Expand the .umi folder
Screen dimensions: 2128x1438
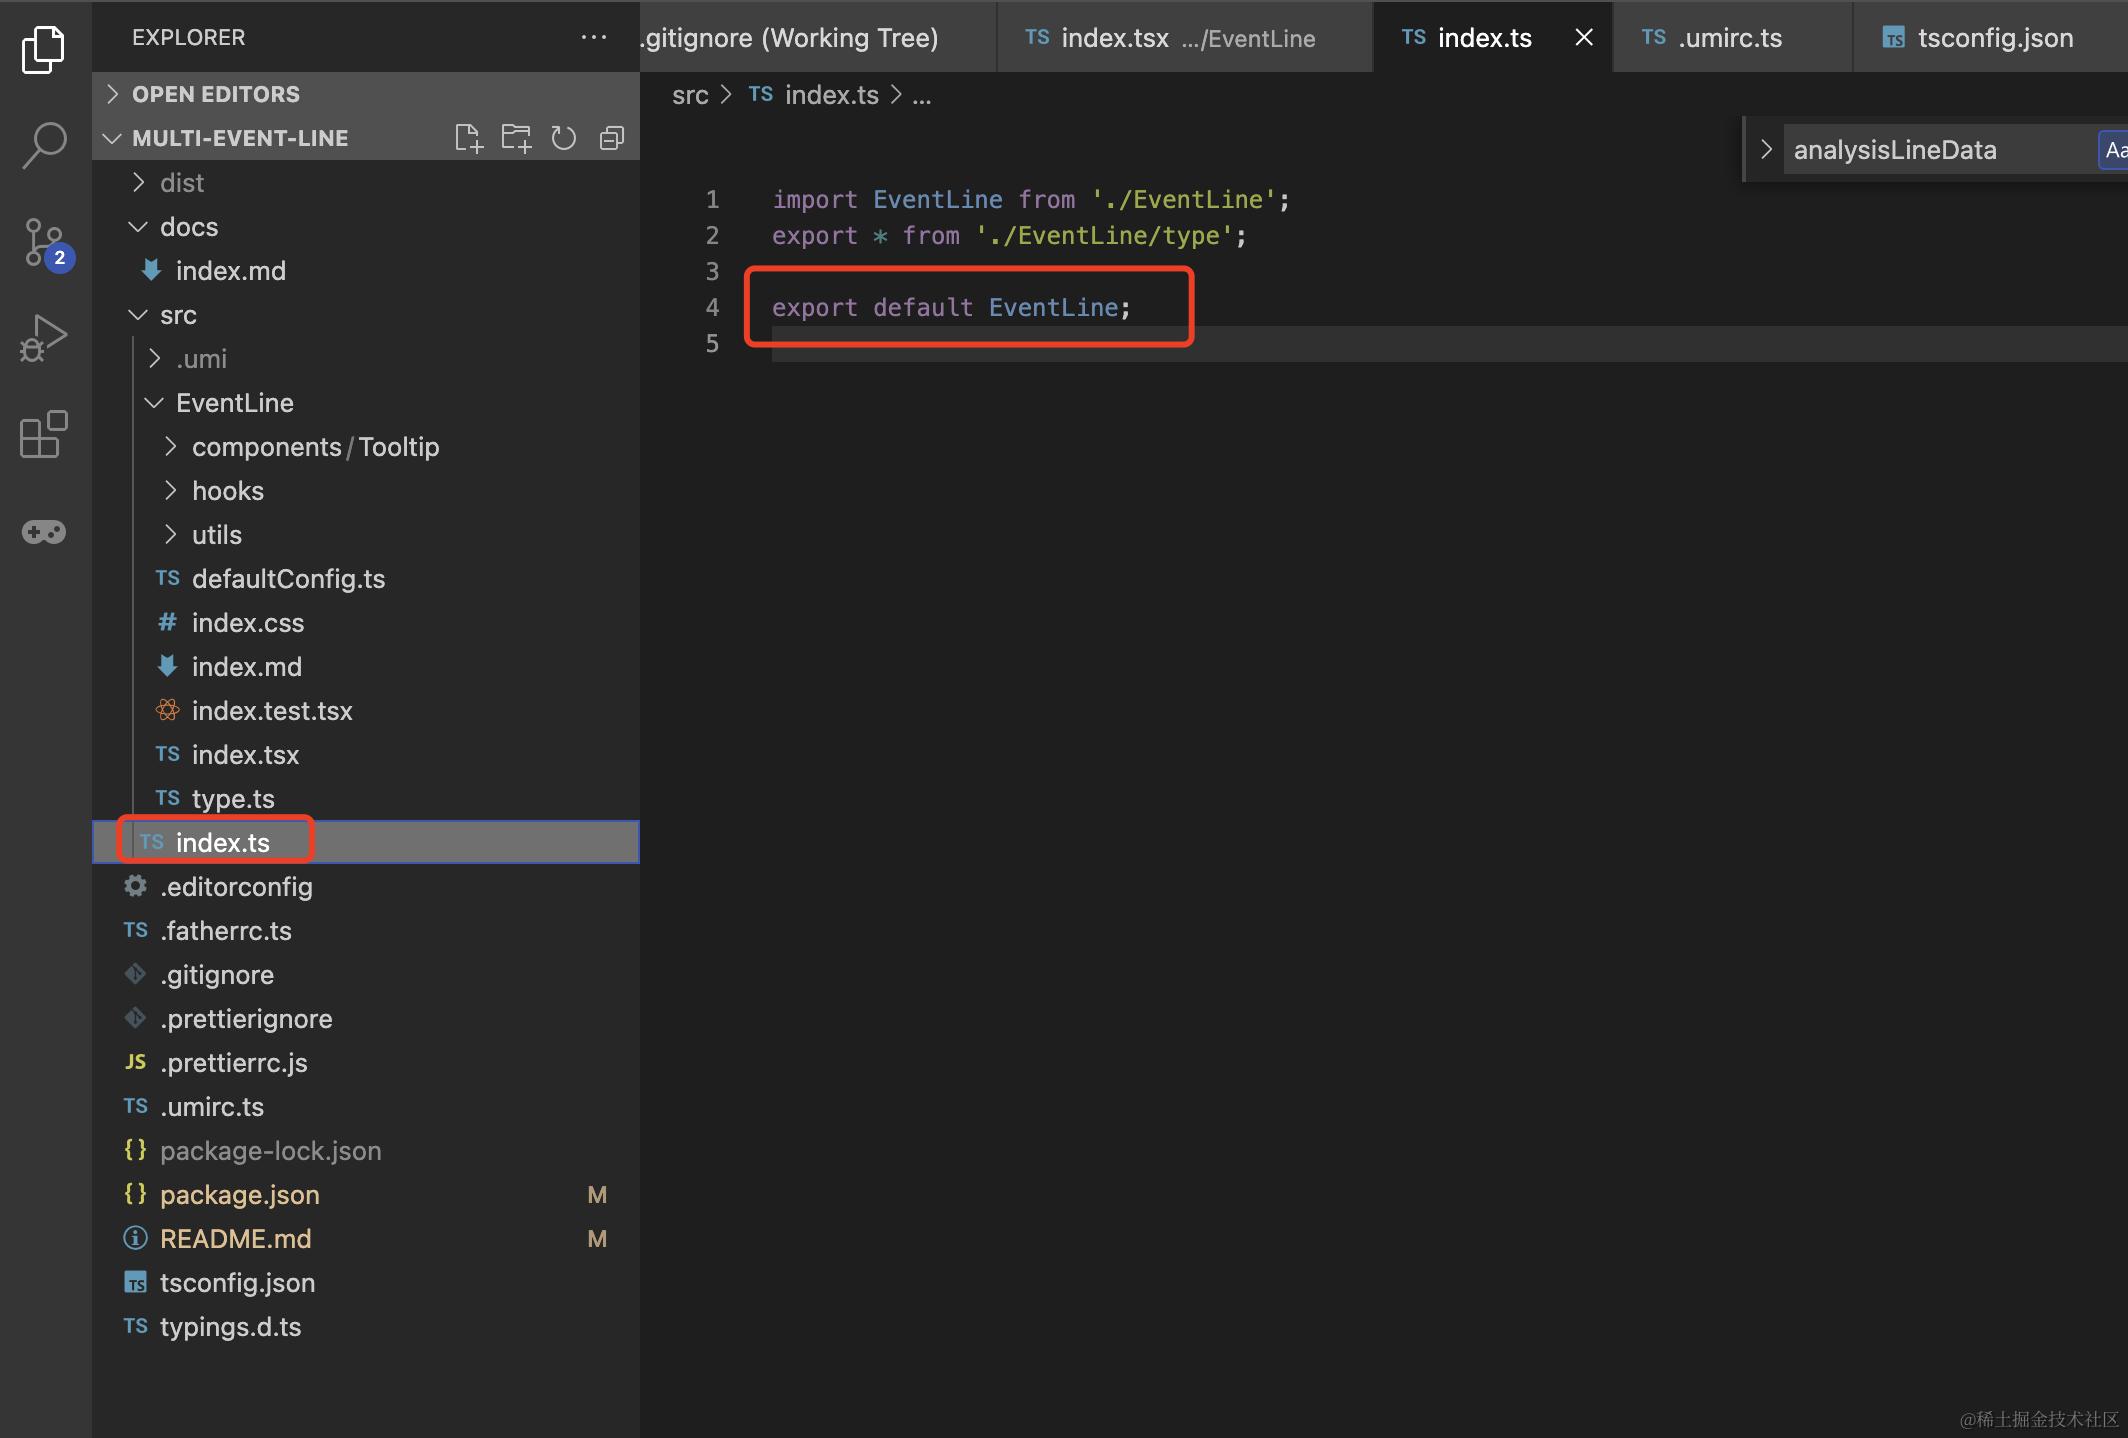pos(366,358)
